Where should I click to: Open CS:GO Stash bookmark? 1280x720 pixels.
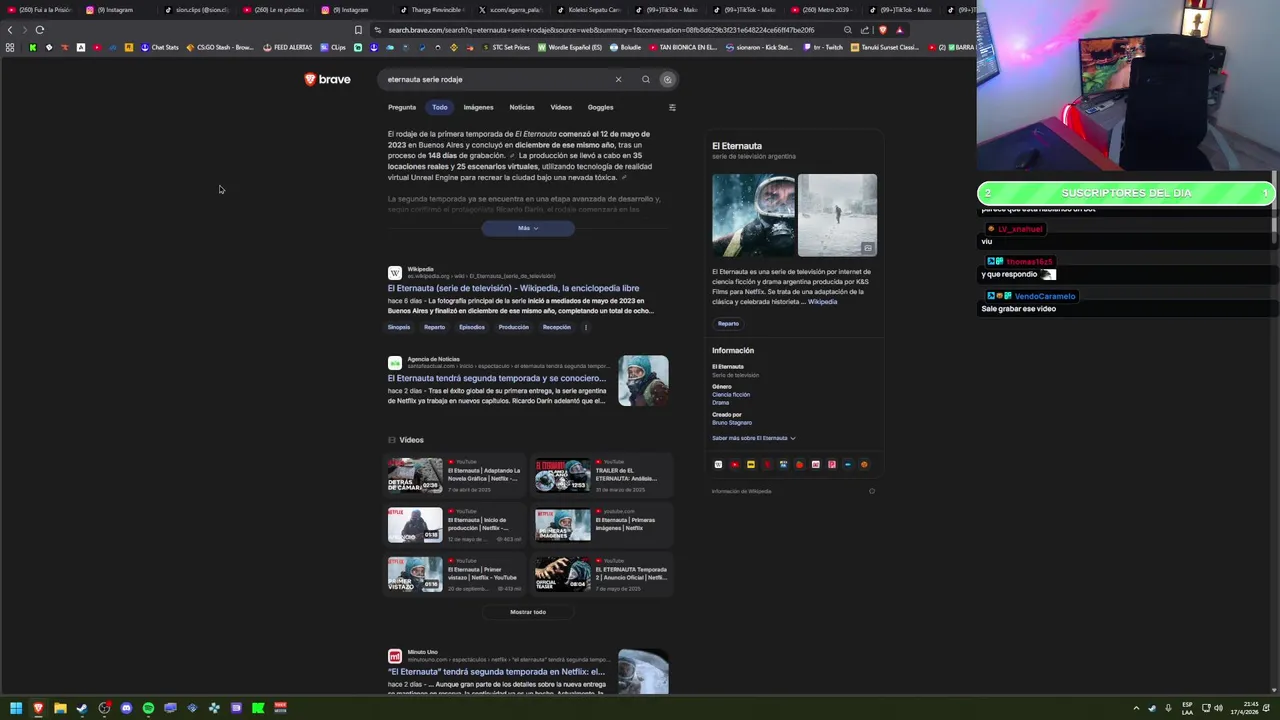(x=220, y=47)
